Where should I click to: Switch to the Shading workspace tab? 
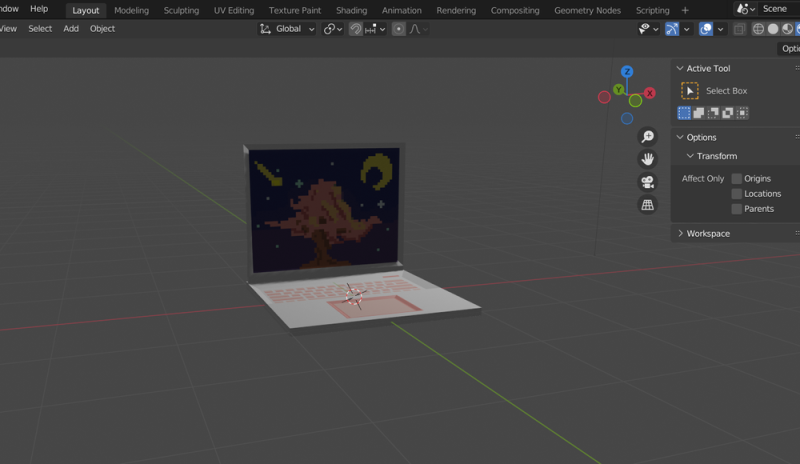pyautogui.click(x=351, y=10)
